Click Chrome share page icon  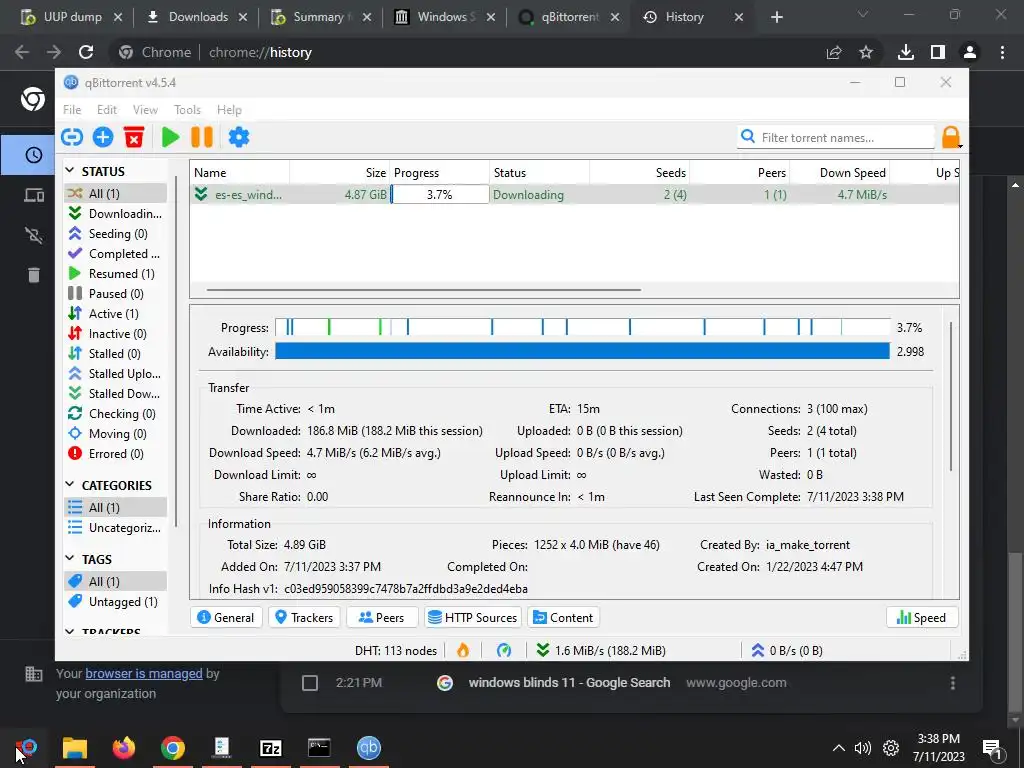pos(834,52)
